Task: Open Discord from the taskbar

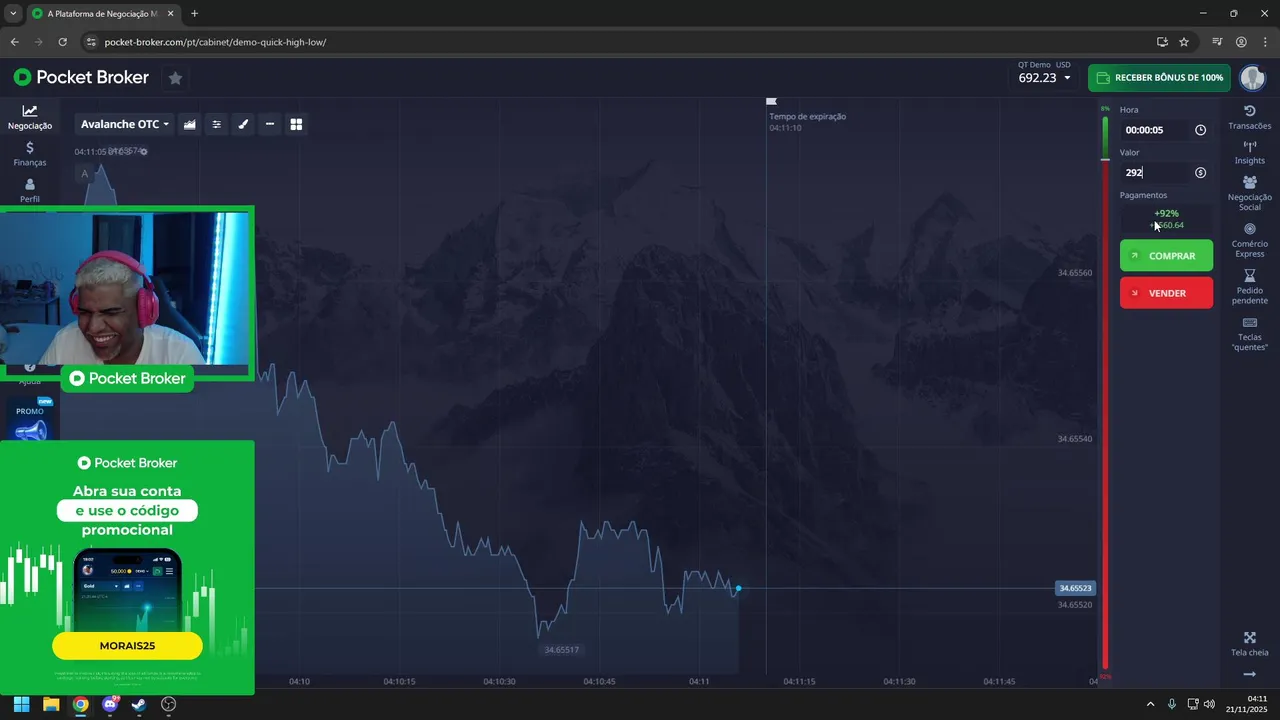Action: coord(110,704)
